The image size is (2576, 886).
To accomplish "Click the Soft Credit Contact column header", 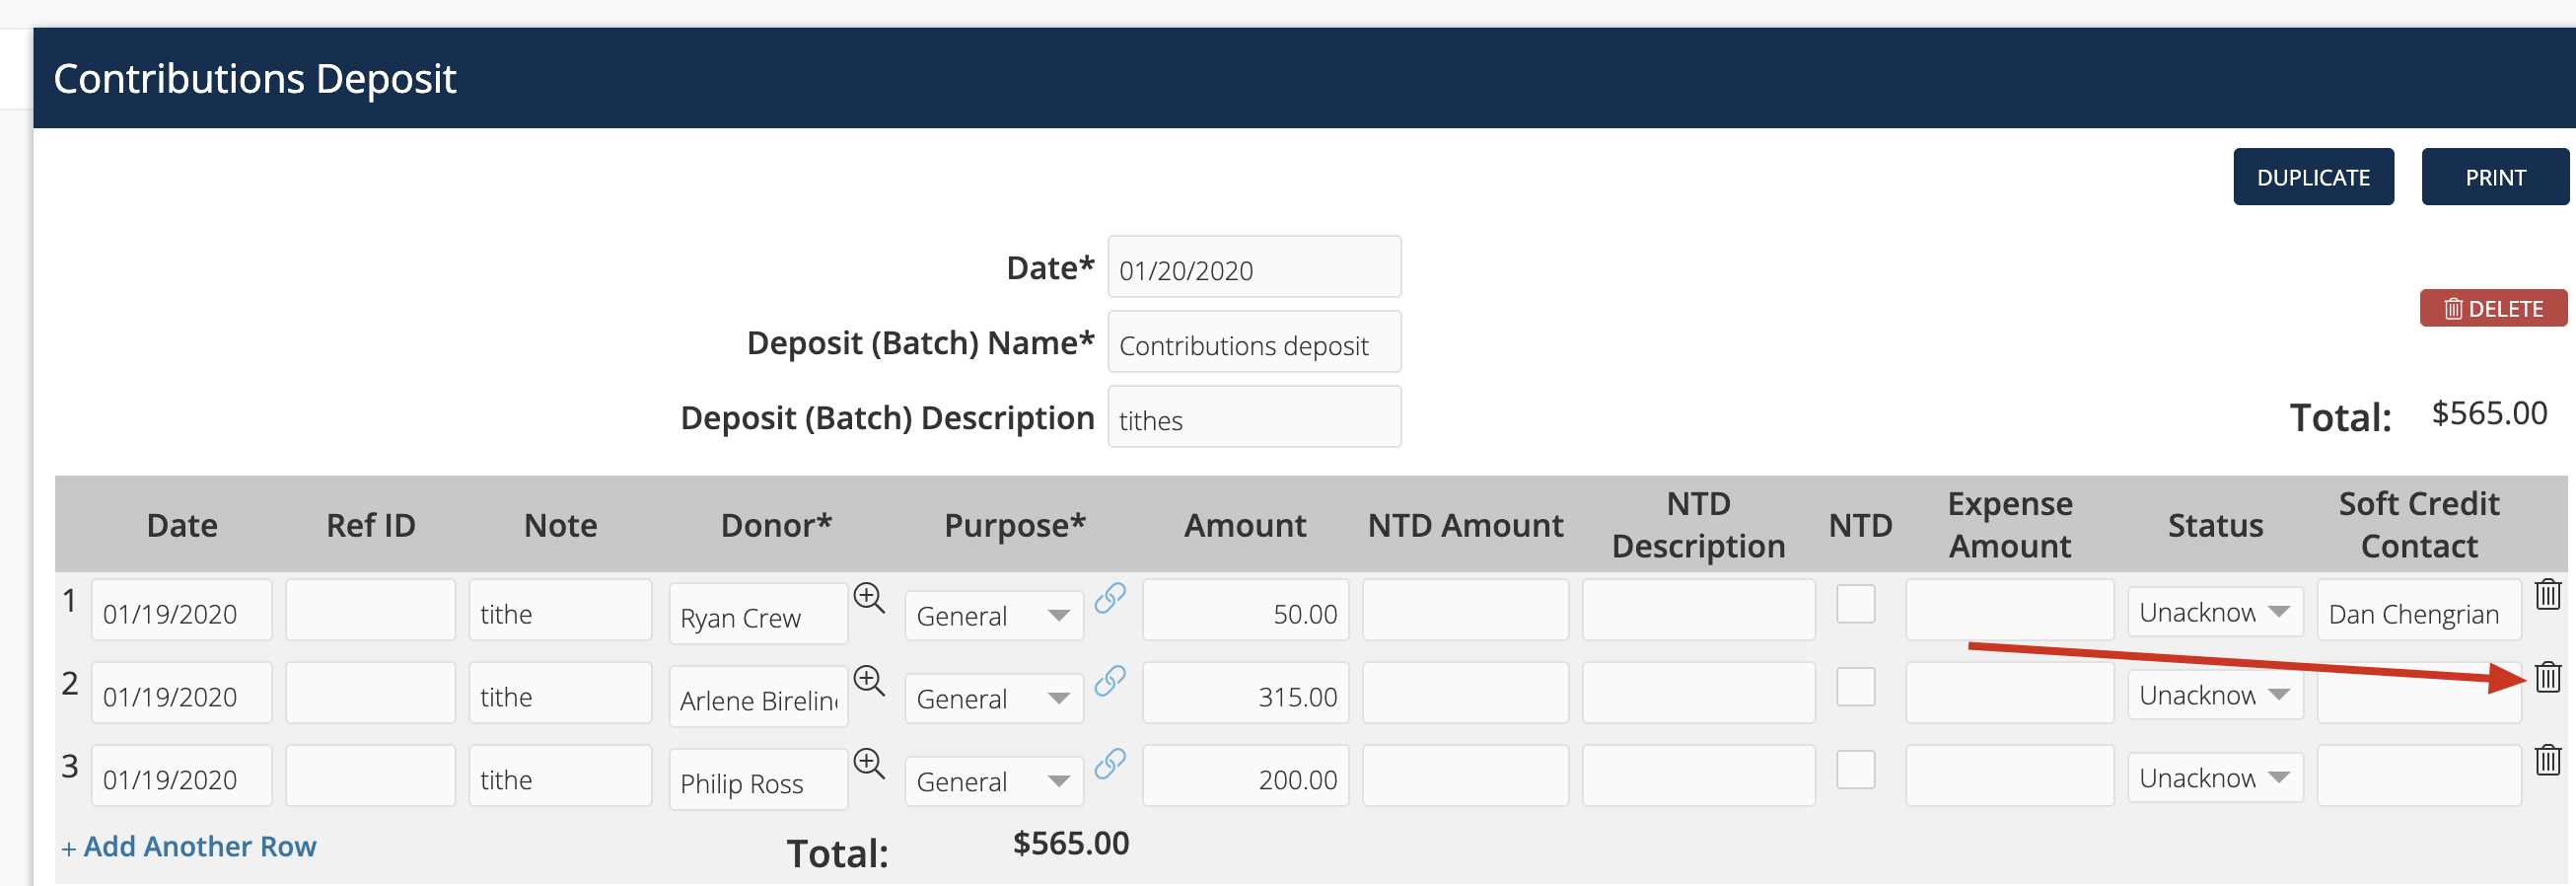I will tap(2418, 525).
